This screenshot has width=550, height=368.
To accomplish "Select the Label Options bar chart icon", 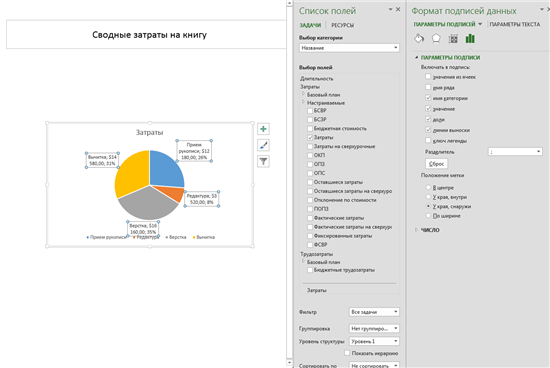I will pyautogui.click(x=470, y=39).
